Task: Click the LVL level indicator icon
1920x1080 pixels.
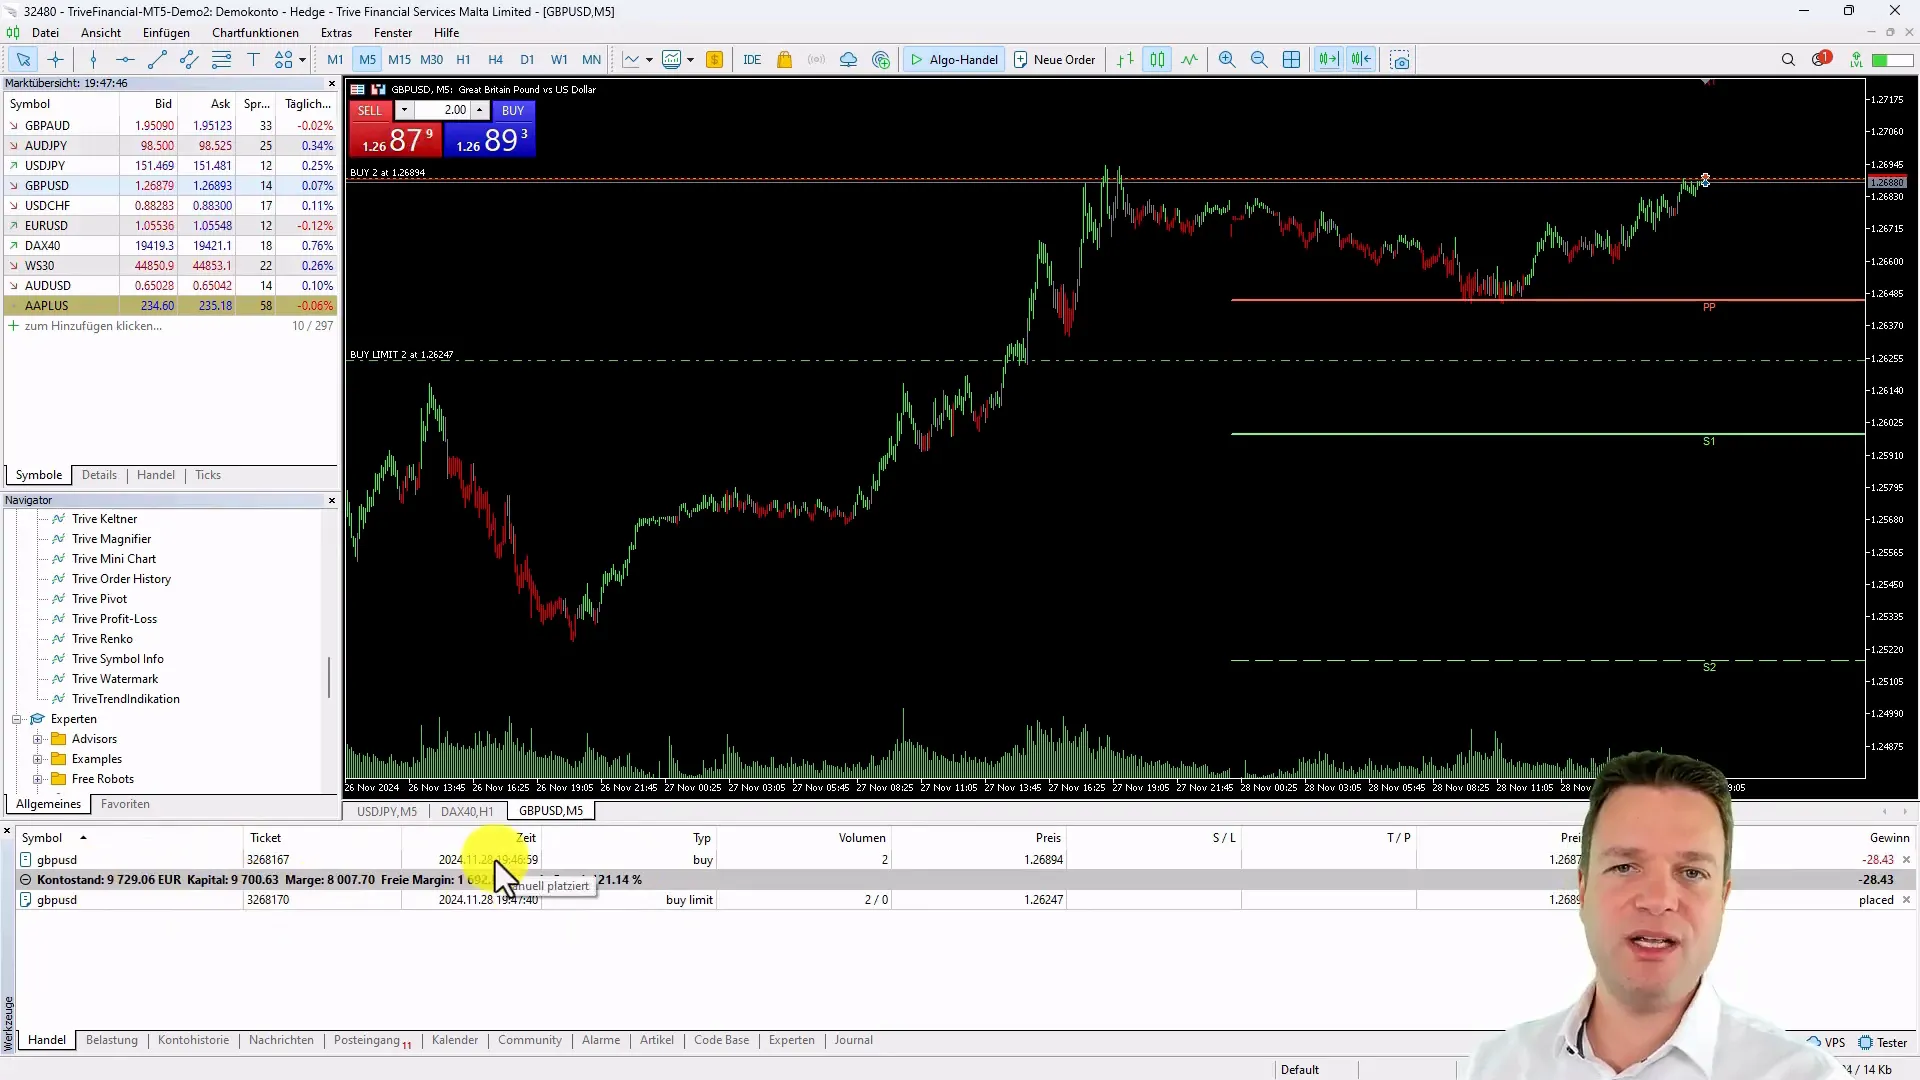Action: click(x=1856, y=60)
